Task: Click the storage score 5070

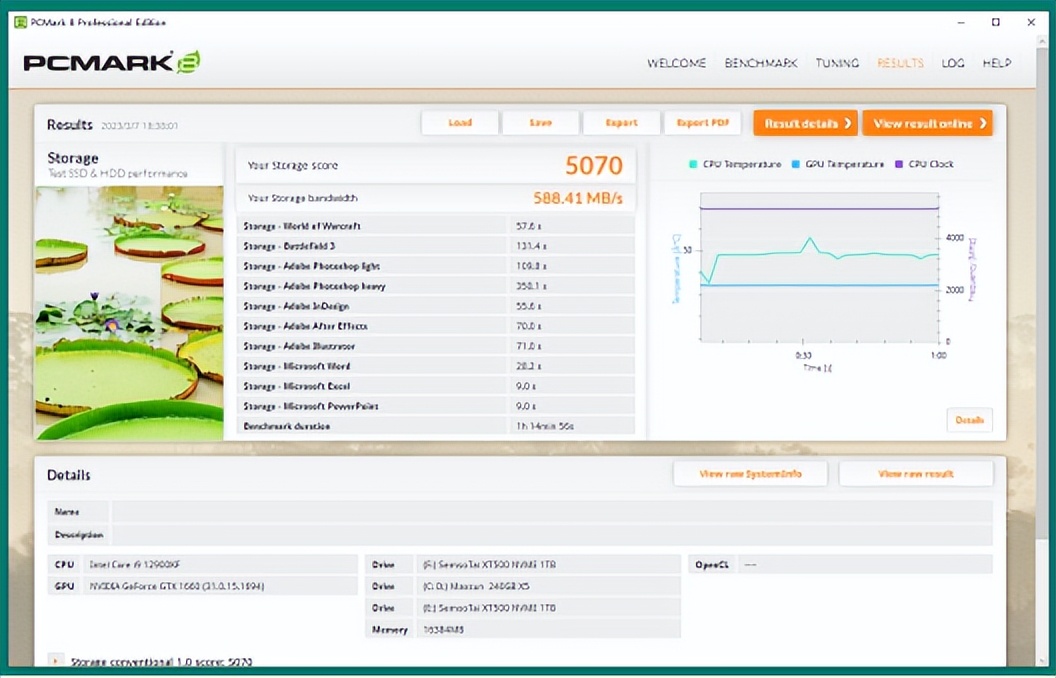Action: click(x=594, y=166)
